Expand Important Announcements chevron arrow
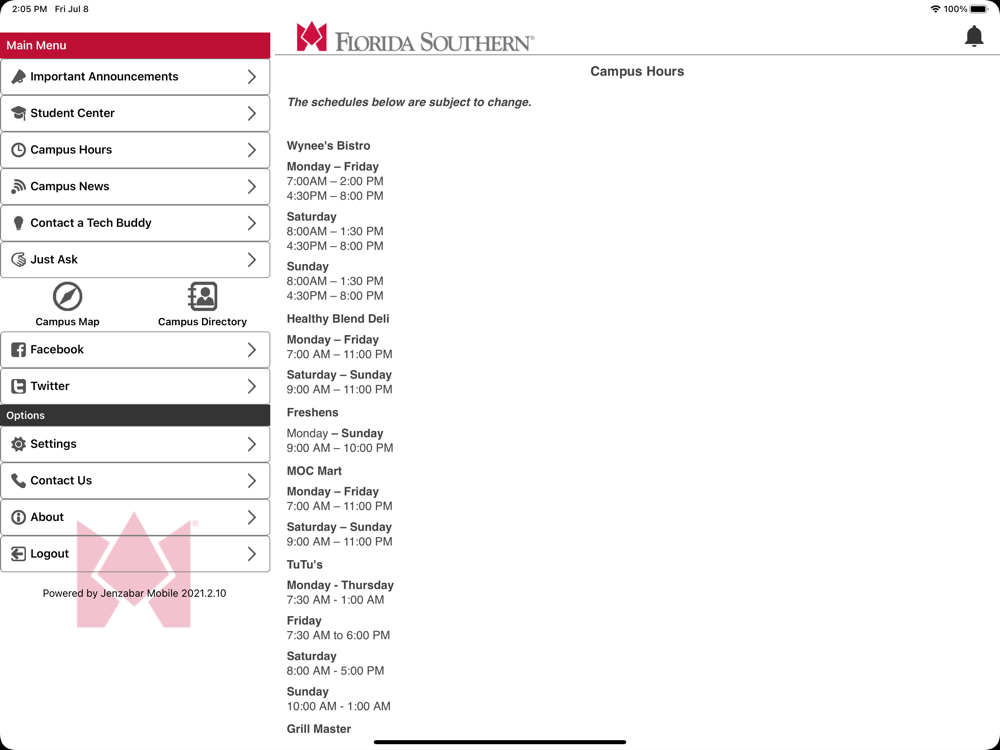 click(x=252, y=77)
